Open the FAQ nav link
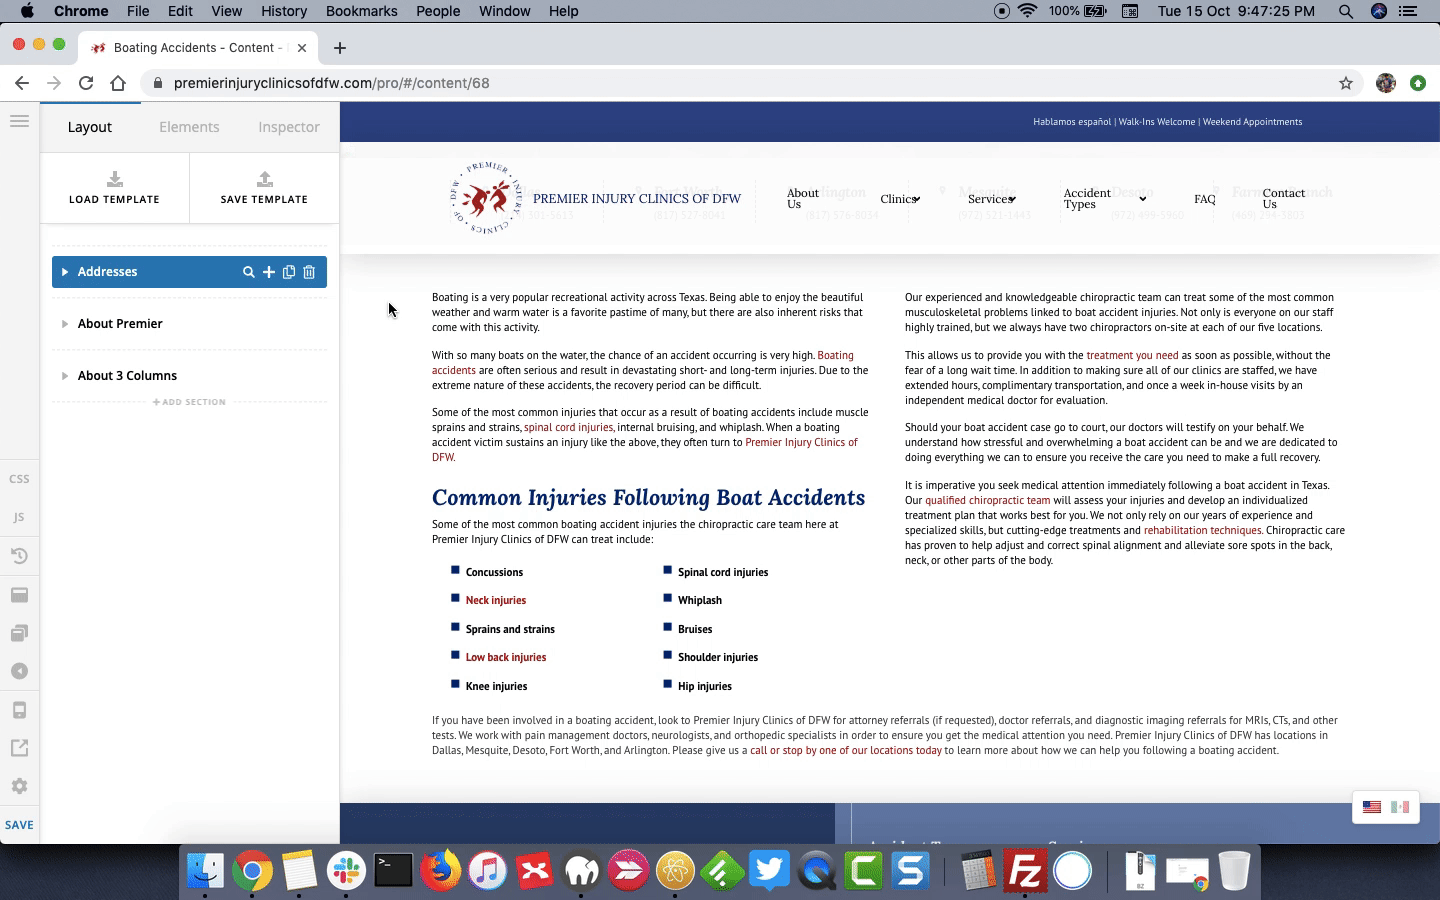Viewport: 1440px width, 900px height. coord(1205,199)
